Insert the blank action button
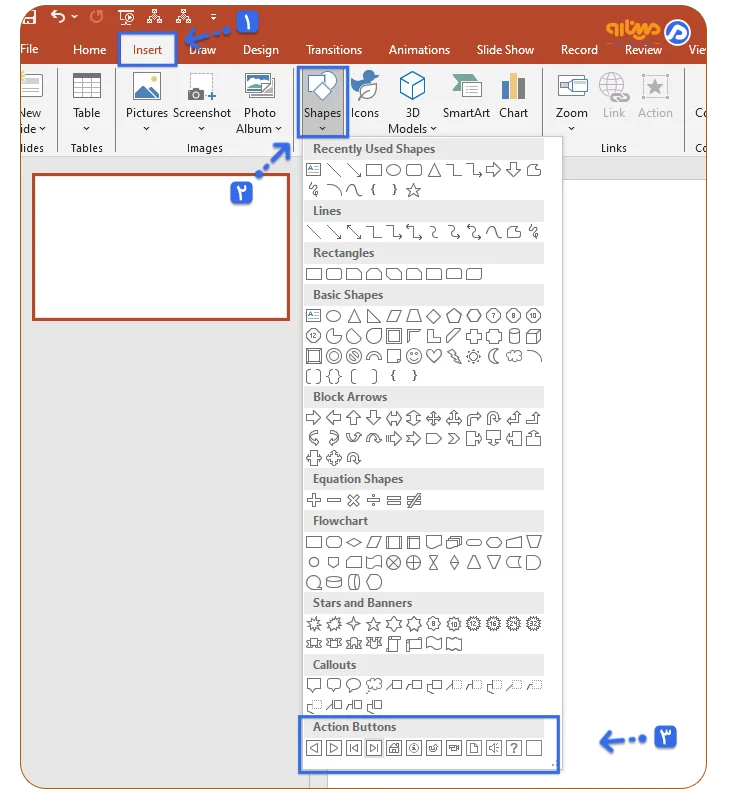 tap(534, 748)
